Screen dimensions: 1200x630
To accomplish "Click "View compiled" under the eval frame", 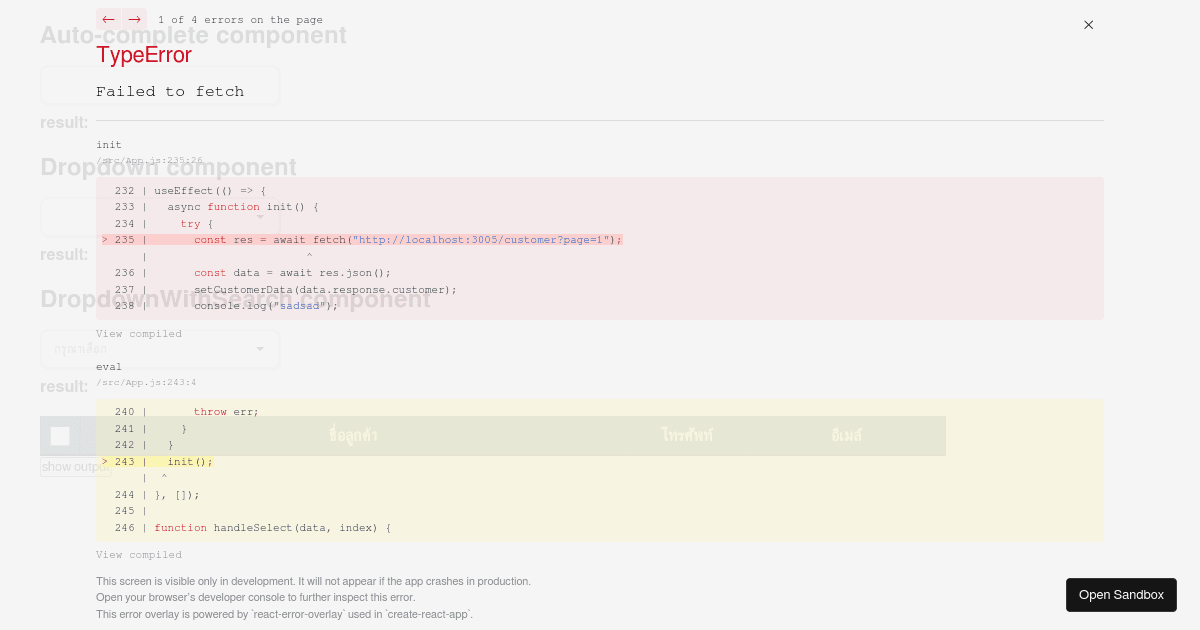I will coord(139,554).
